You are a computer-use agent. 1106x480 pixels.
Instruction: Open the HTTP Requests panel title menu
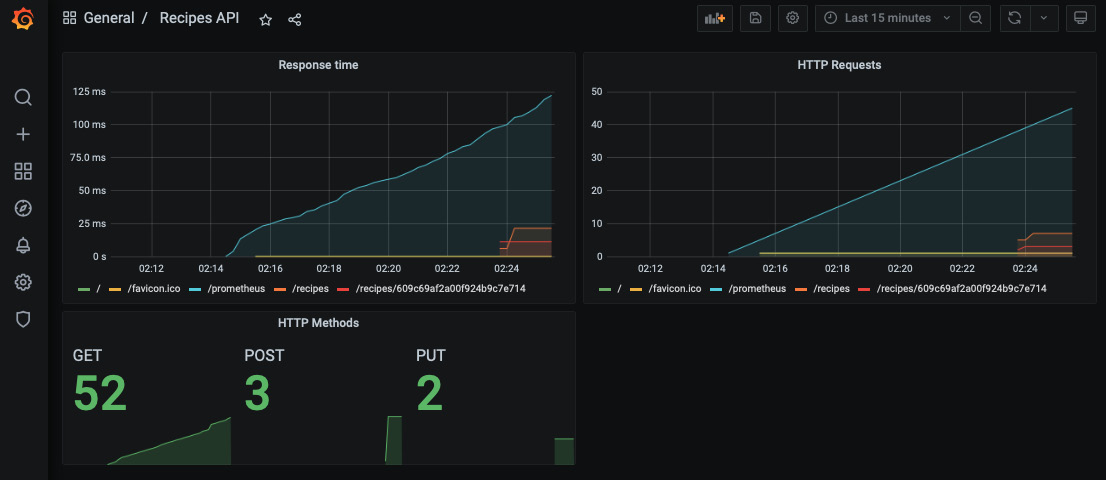pyautogui.click(x=839, y=65)
